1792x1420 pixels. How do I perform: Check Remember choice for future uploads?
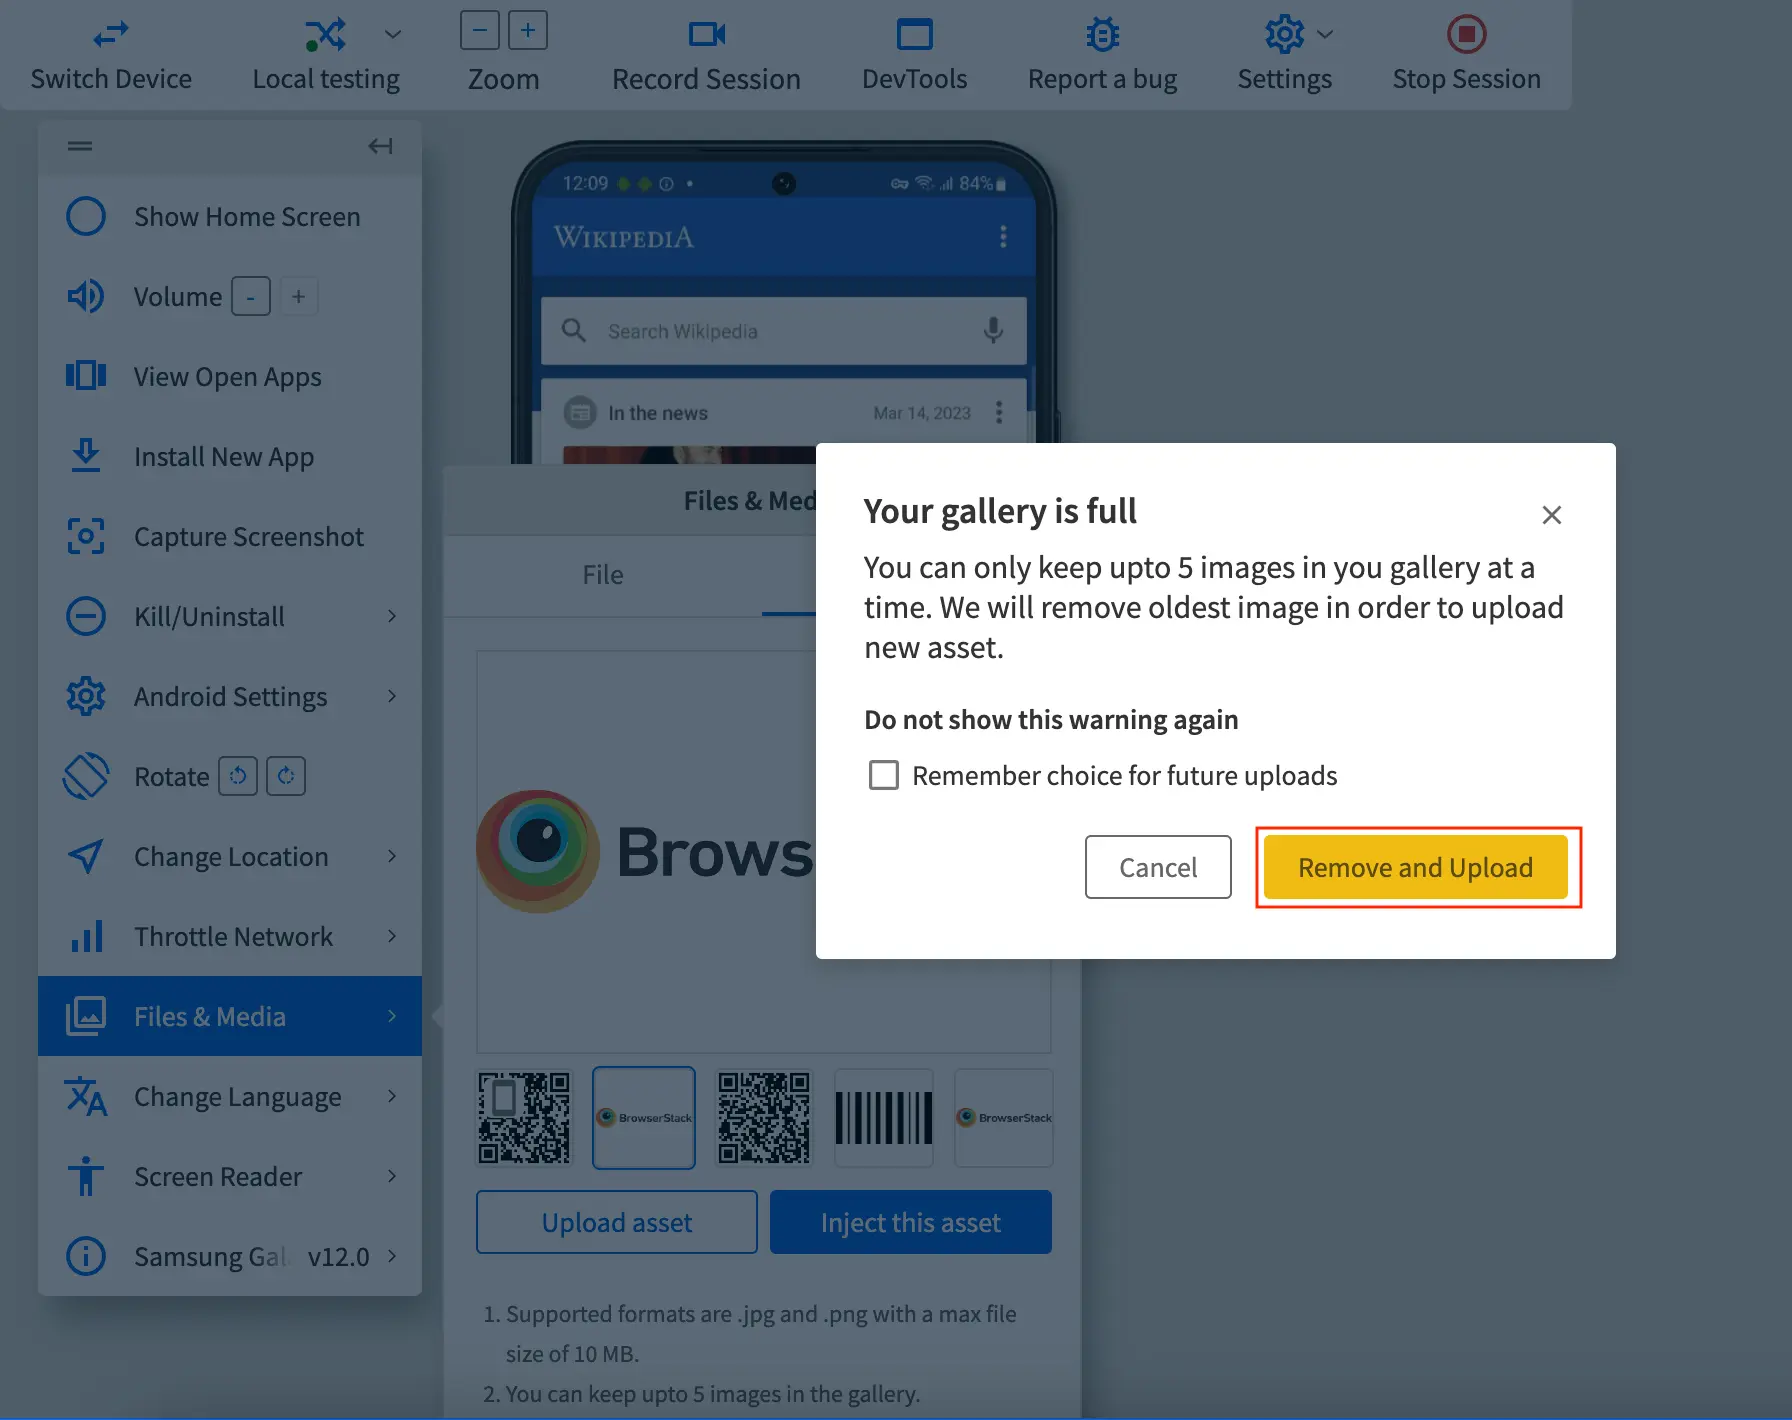pos(884,775)
